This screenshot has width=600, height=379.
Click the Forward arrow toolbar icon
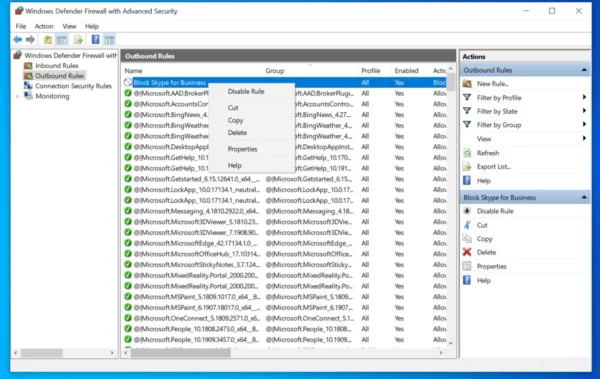pos(30,39)
